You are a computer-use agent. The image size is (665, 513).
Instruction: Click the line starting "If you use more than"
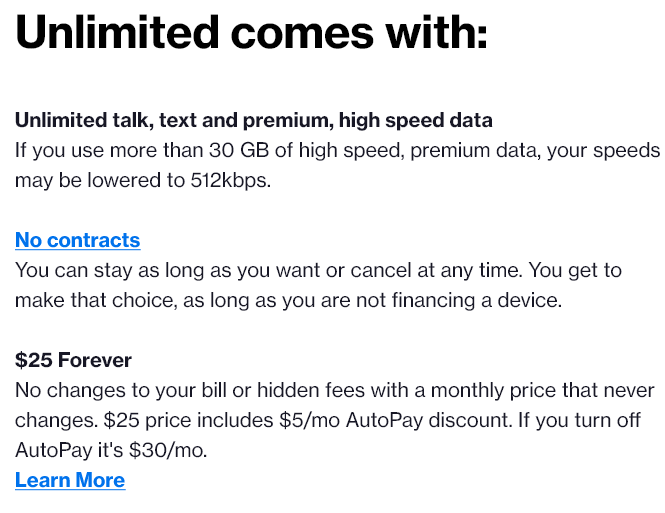click(x=337, y=151)
